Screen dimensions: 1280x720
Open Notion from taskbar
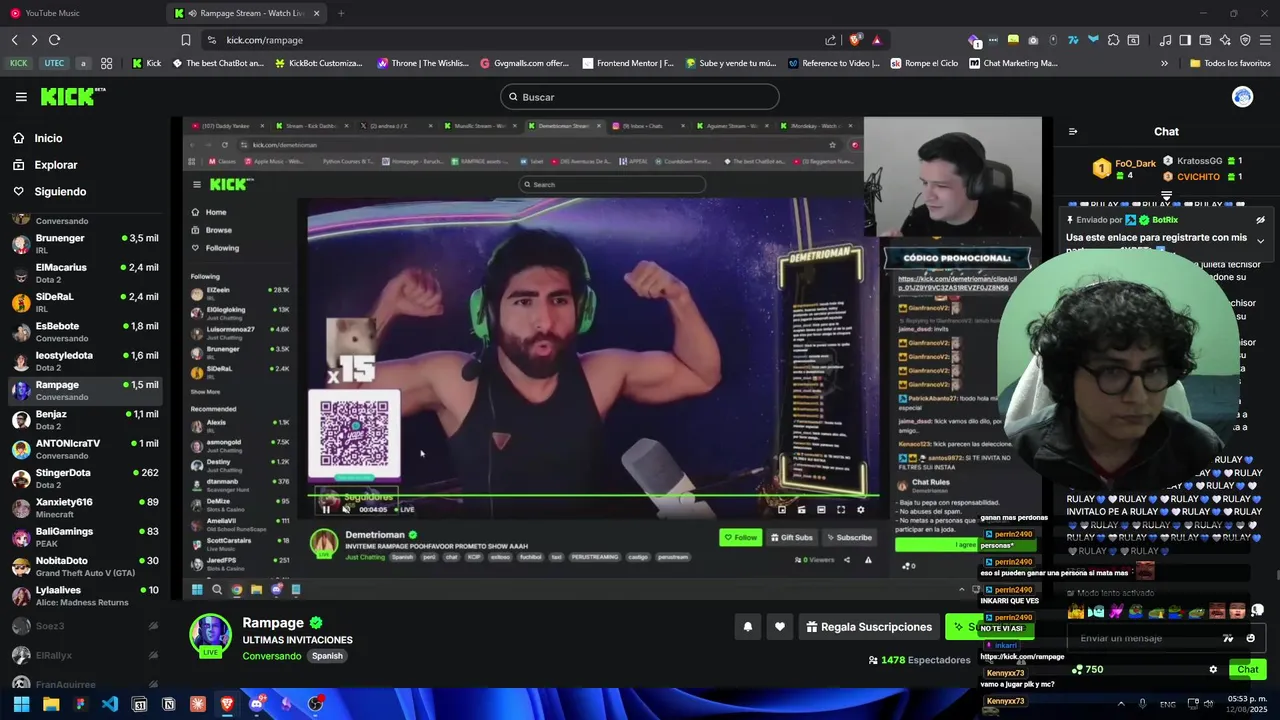tap(168, 704)
